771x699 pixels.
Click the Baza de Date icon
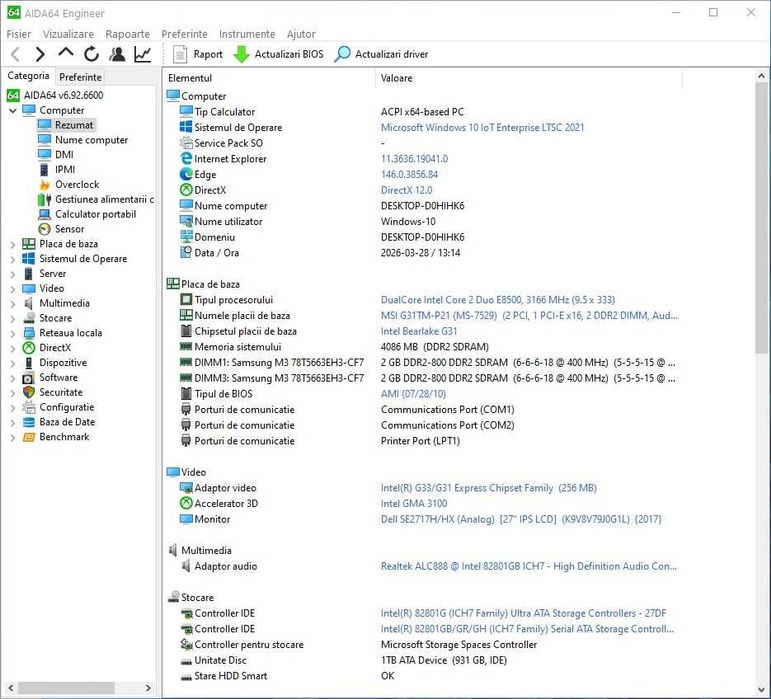pyautogui.click(x=29, y=422)
